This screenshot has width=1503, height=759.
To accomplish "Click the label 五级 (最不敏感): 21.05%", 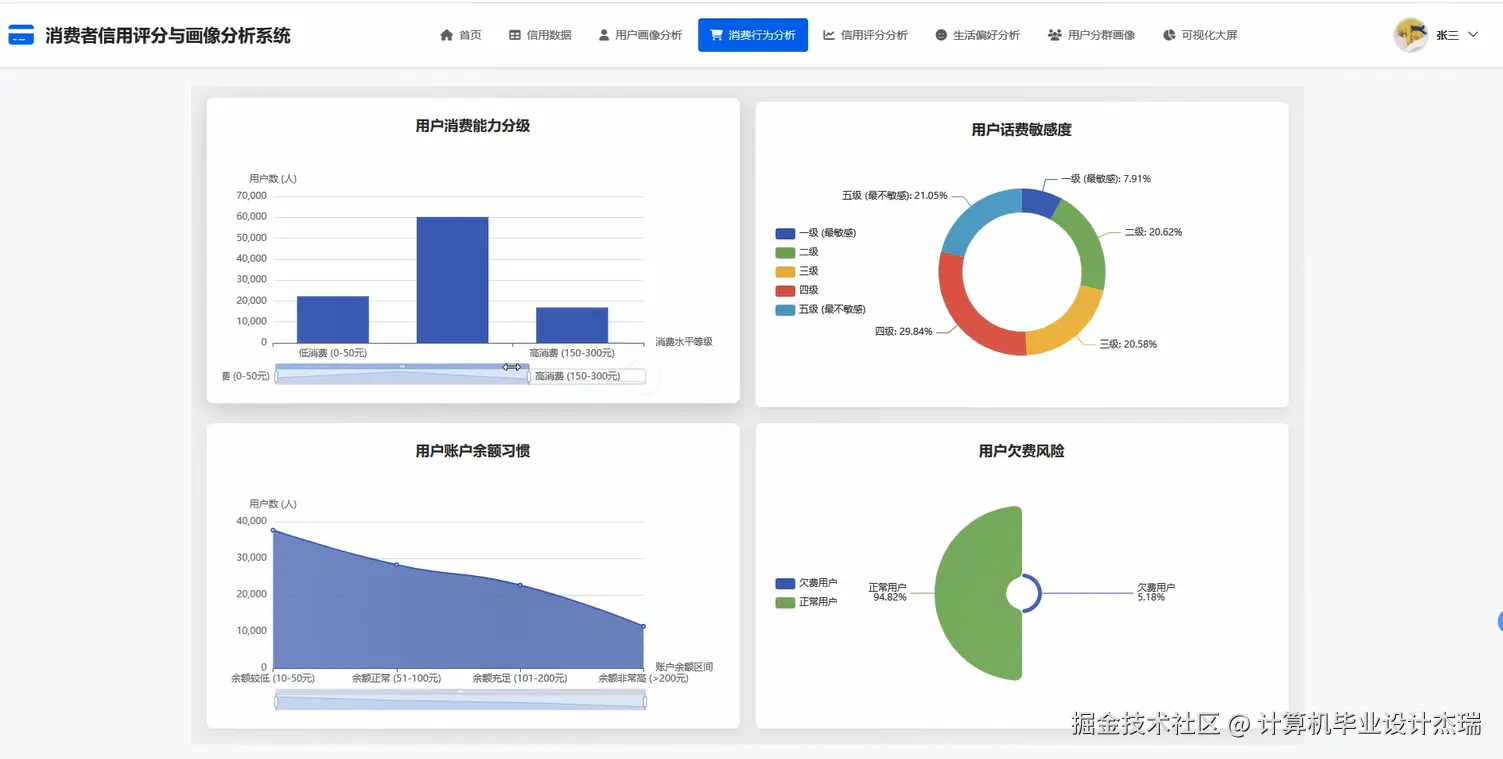I will [894, 196].
